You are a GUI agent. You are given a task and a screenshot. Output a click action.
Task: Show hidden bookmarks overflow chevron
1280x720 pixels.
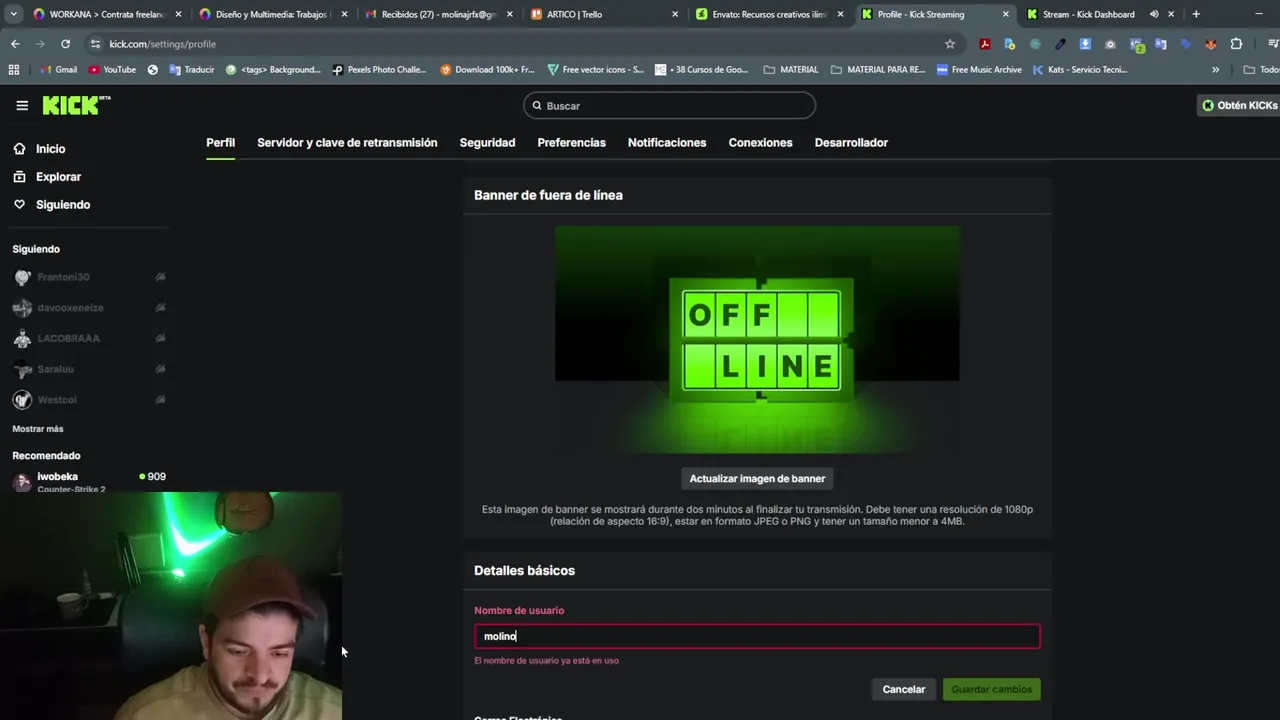tap(1215, 70)
